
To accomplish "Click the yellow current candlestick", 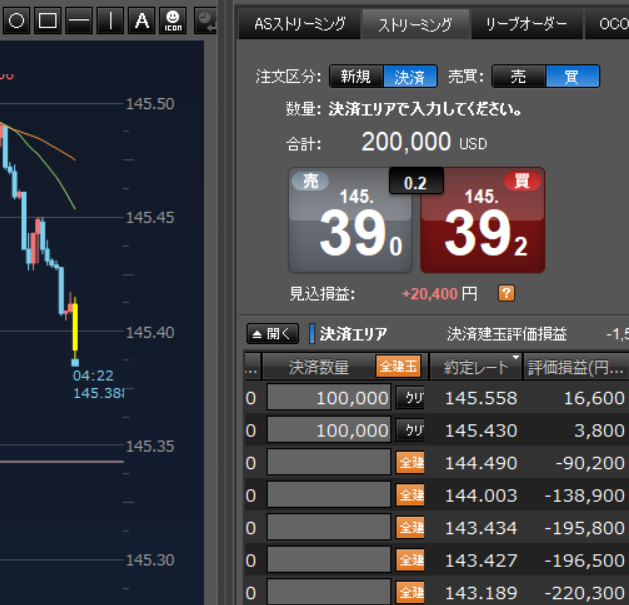I will click(75, 327).
